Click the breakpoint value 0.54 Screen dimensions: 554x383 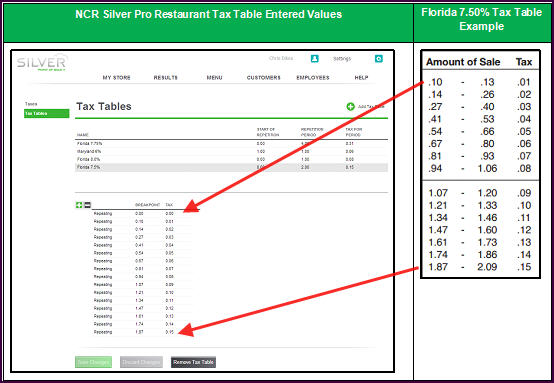point(139,253)
